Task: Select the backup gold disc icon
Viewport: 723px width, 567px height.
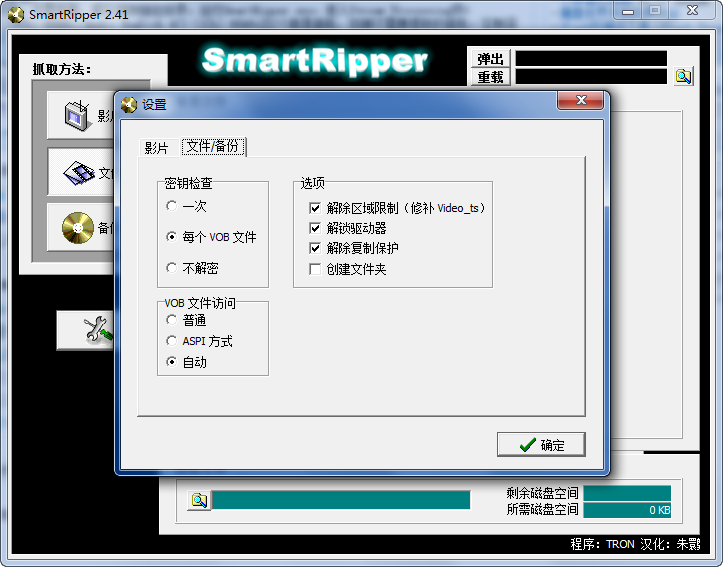Action: [x=77, y=228]
